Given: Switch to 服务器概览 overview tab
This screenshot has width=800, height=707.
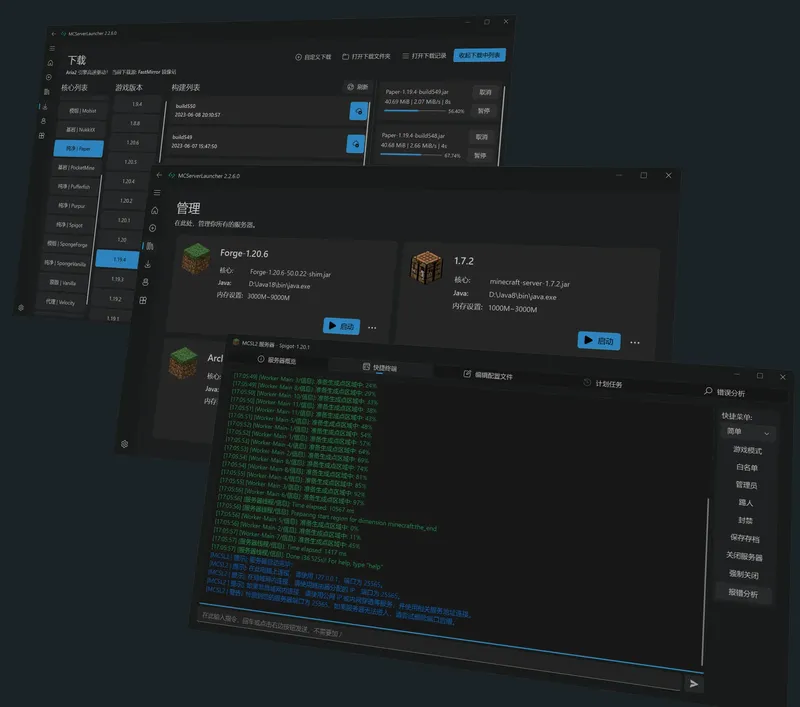Looking at the screenshot, I should click(x=277, y=360).
